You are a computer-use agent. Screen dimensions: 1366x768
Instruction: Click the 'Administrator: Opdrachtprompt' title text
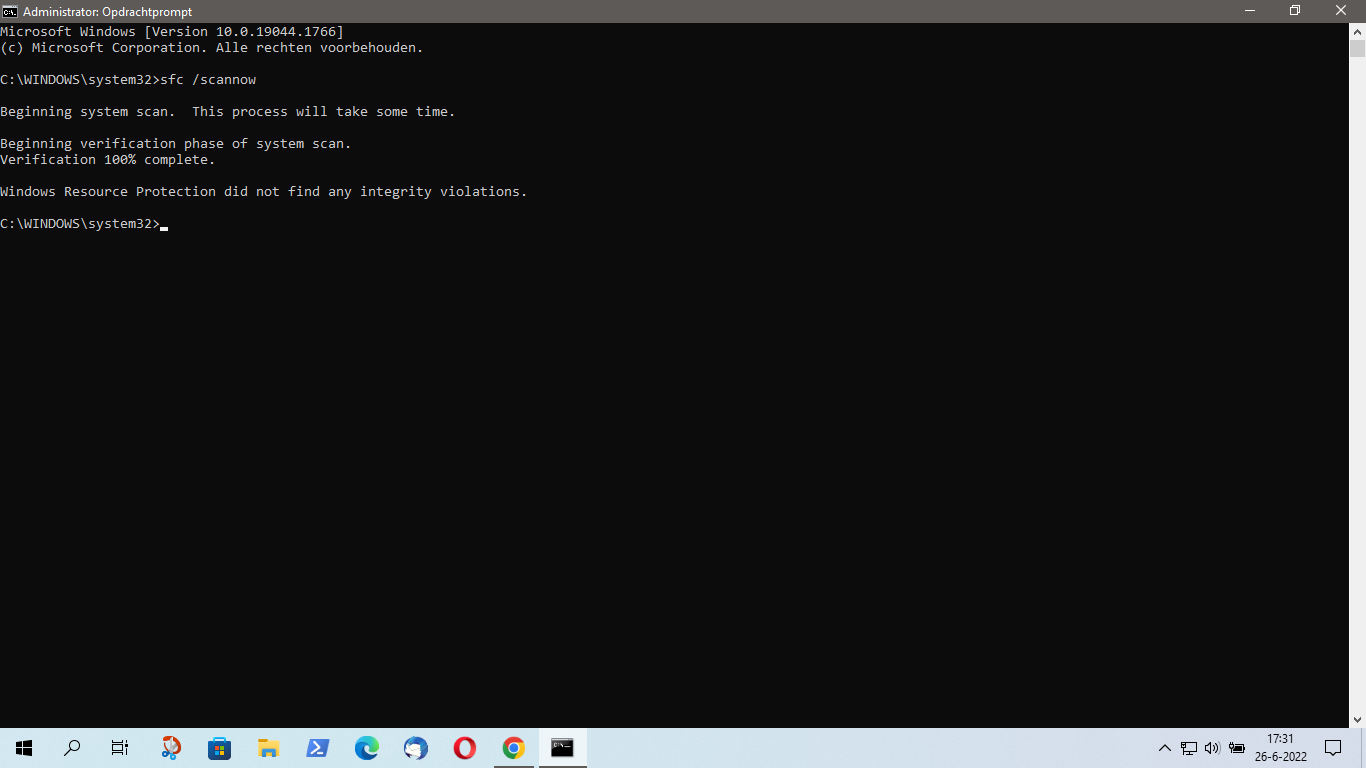click(x=107, y=11)
